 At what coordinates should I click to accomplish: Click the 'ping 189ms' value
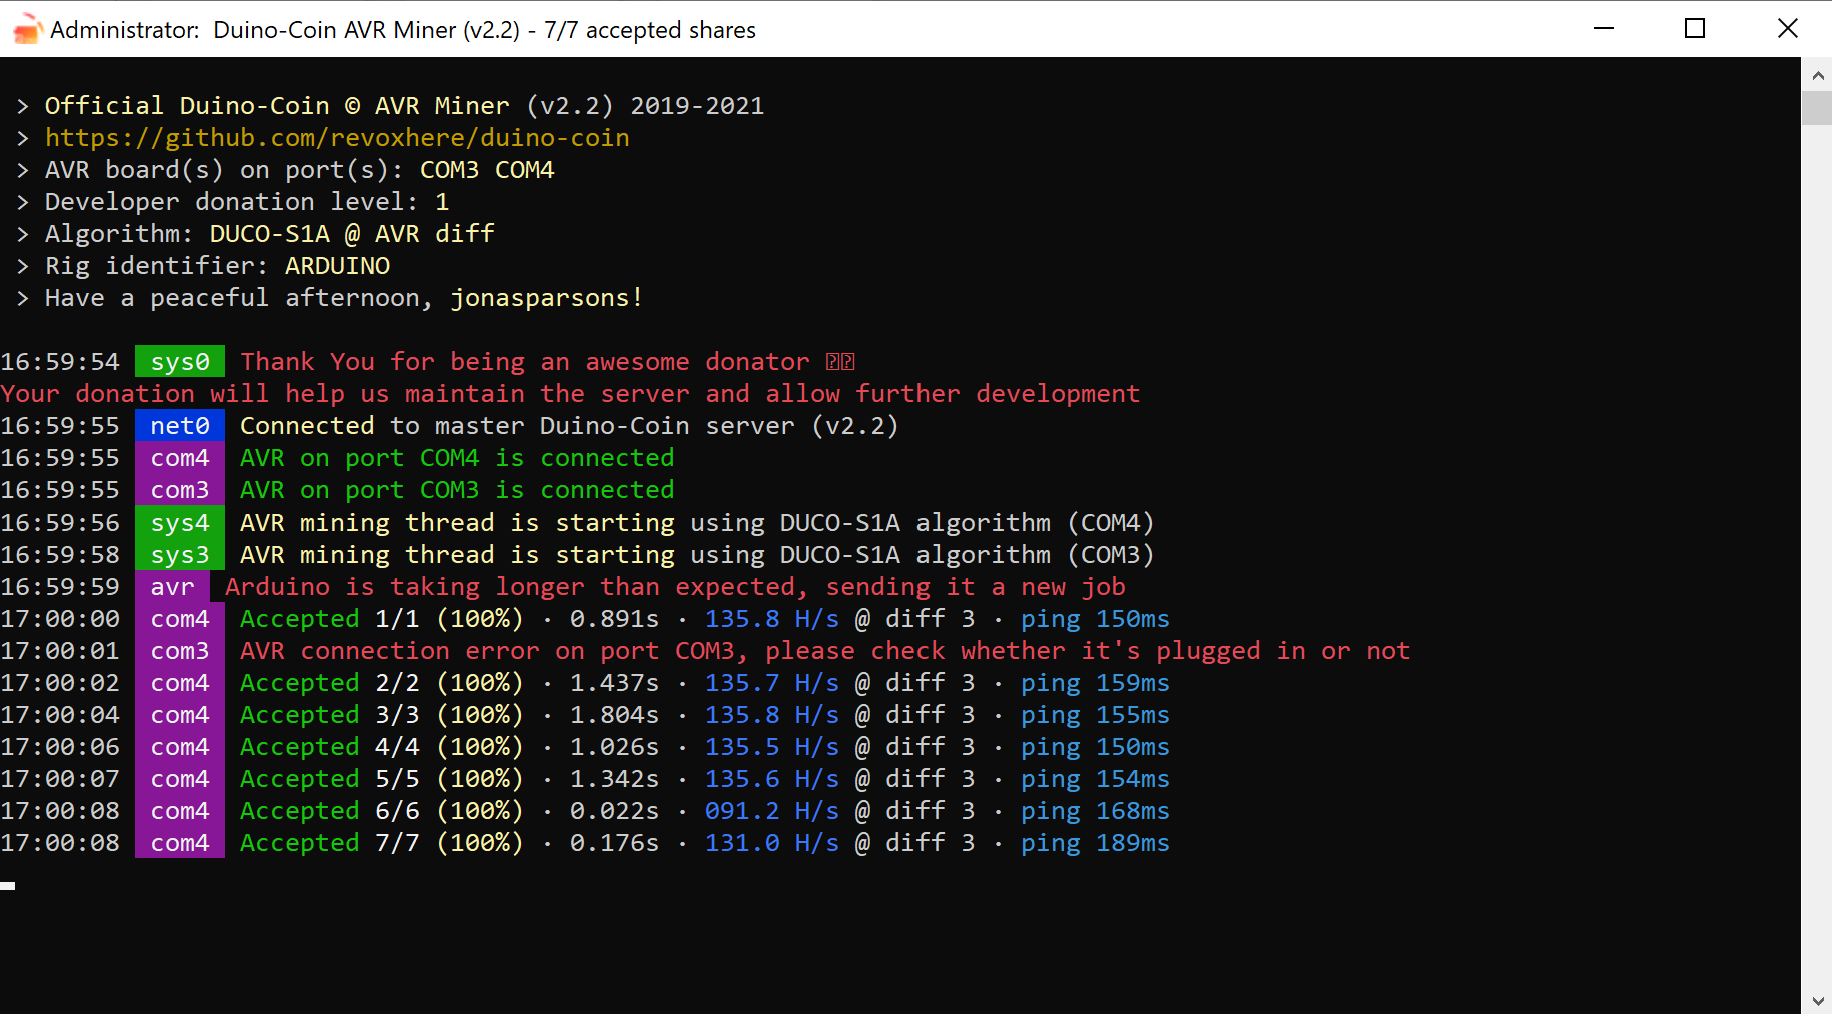point(1095,843)
